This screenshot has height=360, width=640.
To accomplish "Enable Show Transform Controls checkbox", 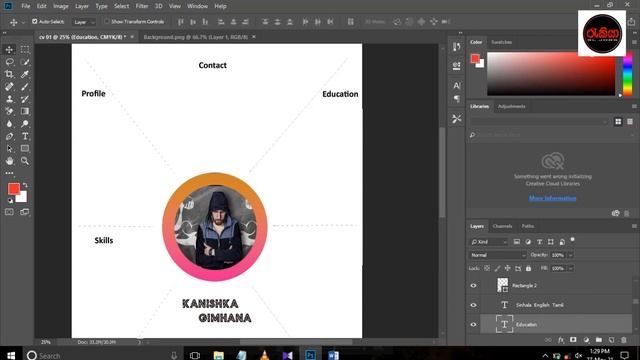I will click(x=107, y=22).
